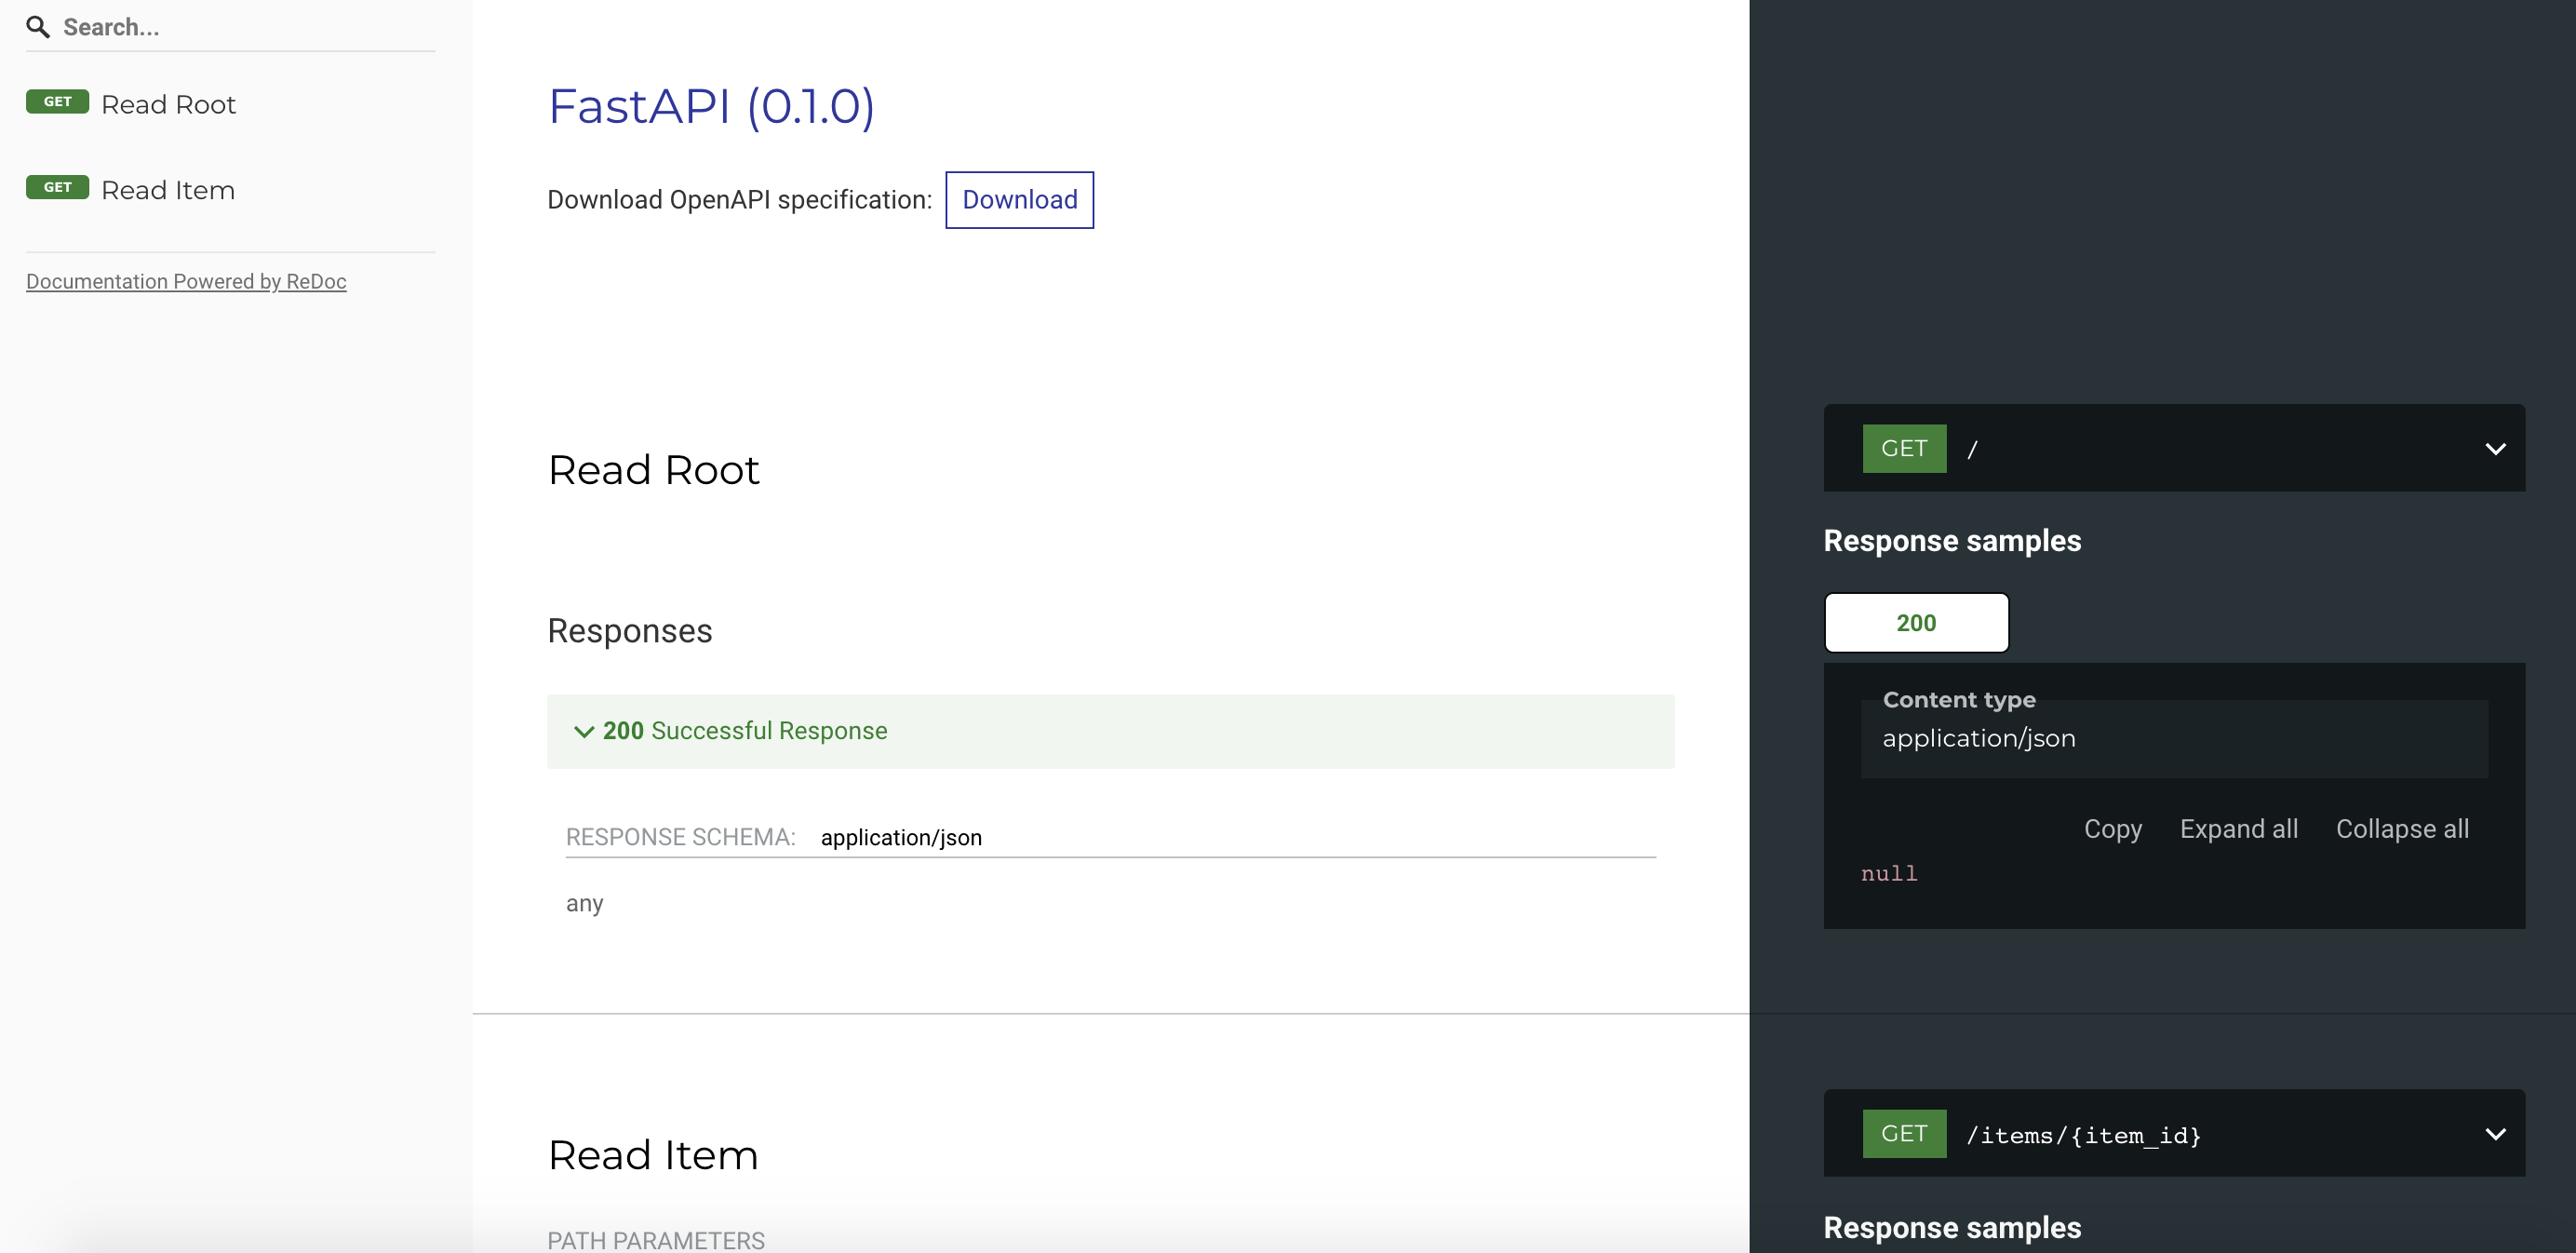
Task: Collapse the 200 Successful Response section
Action: tap(584, 731)
